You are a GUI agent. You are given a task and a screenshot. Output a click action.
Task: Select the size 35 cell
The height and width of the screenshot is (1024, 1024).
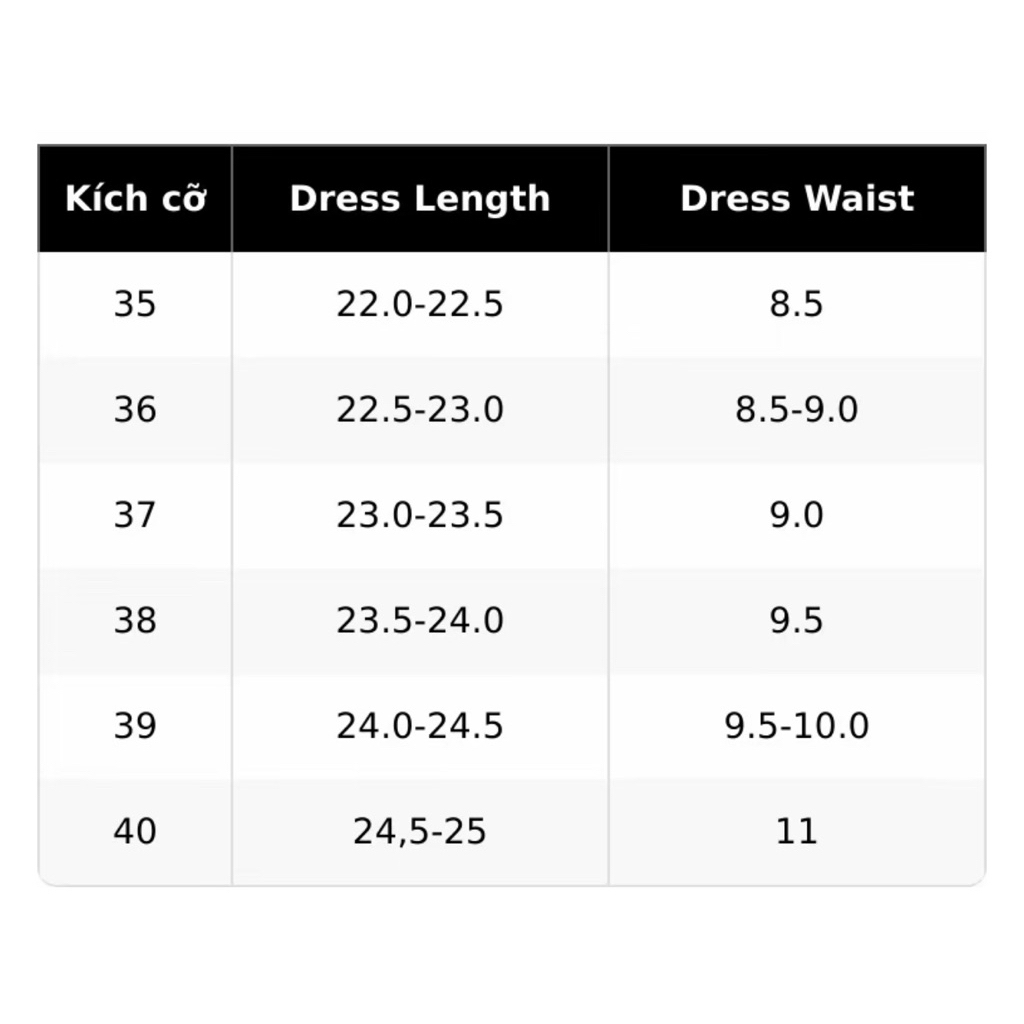pos(135,304)
